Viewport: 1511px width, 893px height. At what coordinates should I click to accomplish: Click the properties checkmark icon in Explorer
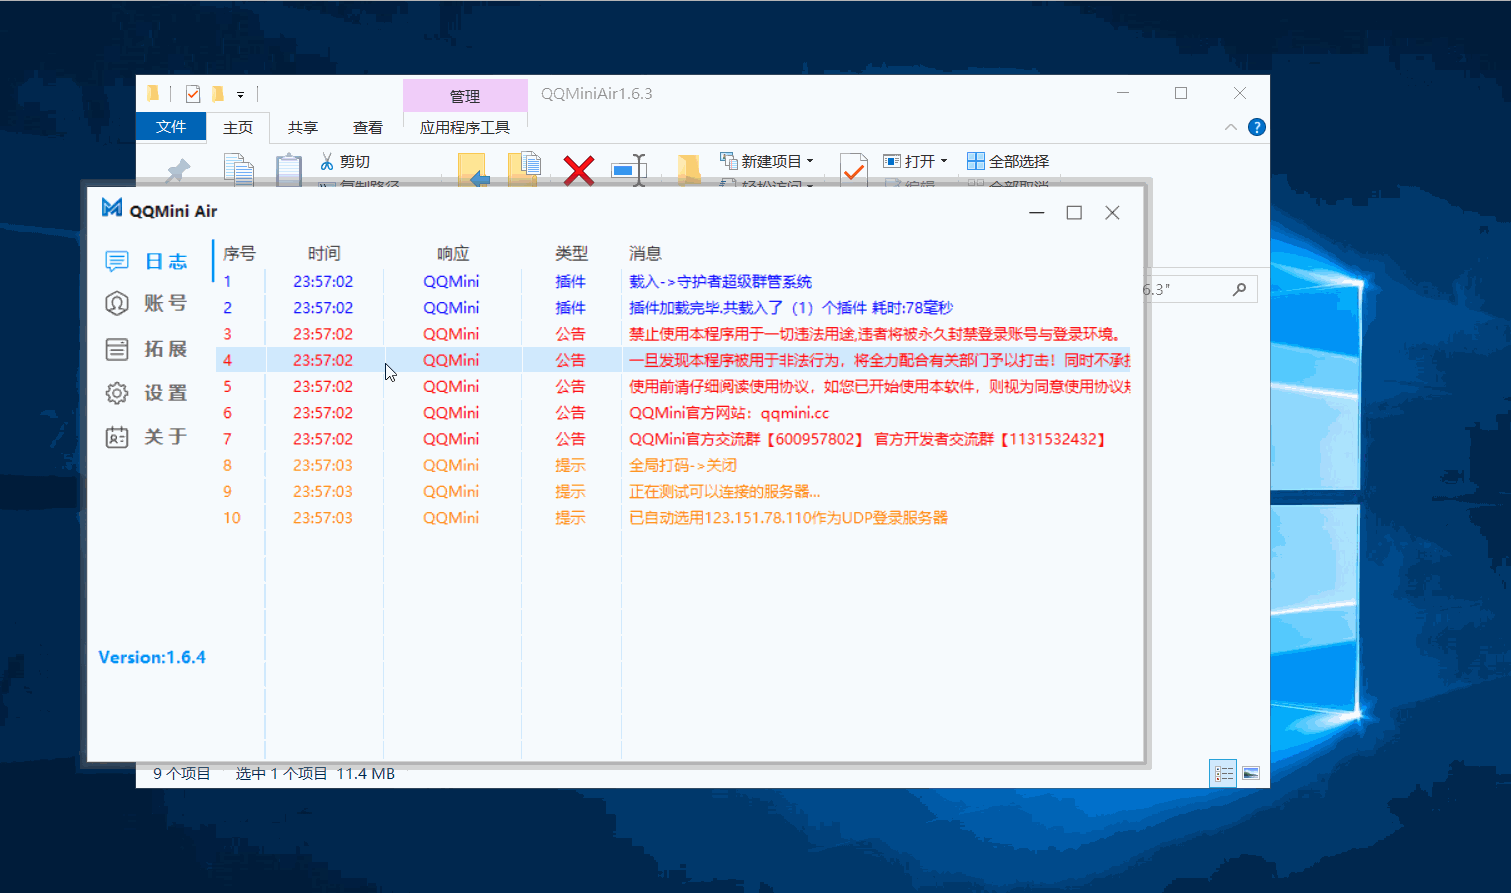[x=853, y=169]
